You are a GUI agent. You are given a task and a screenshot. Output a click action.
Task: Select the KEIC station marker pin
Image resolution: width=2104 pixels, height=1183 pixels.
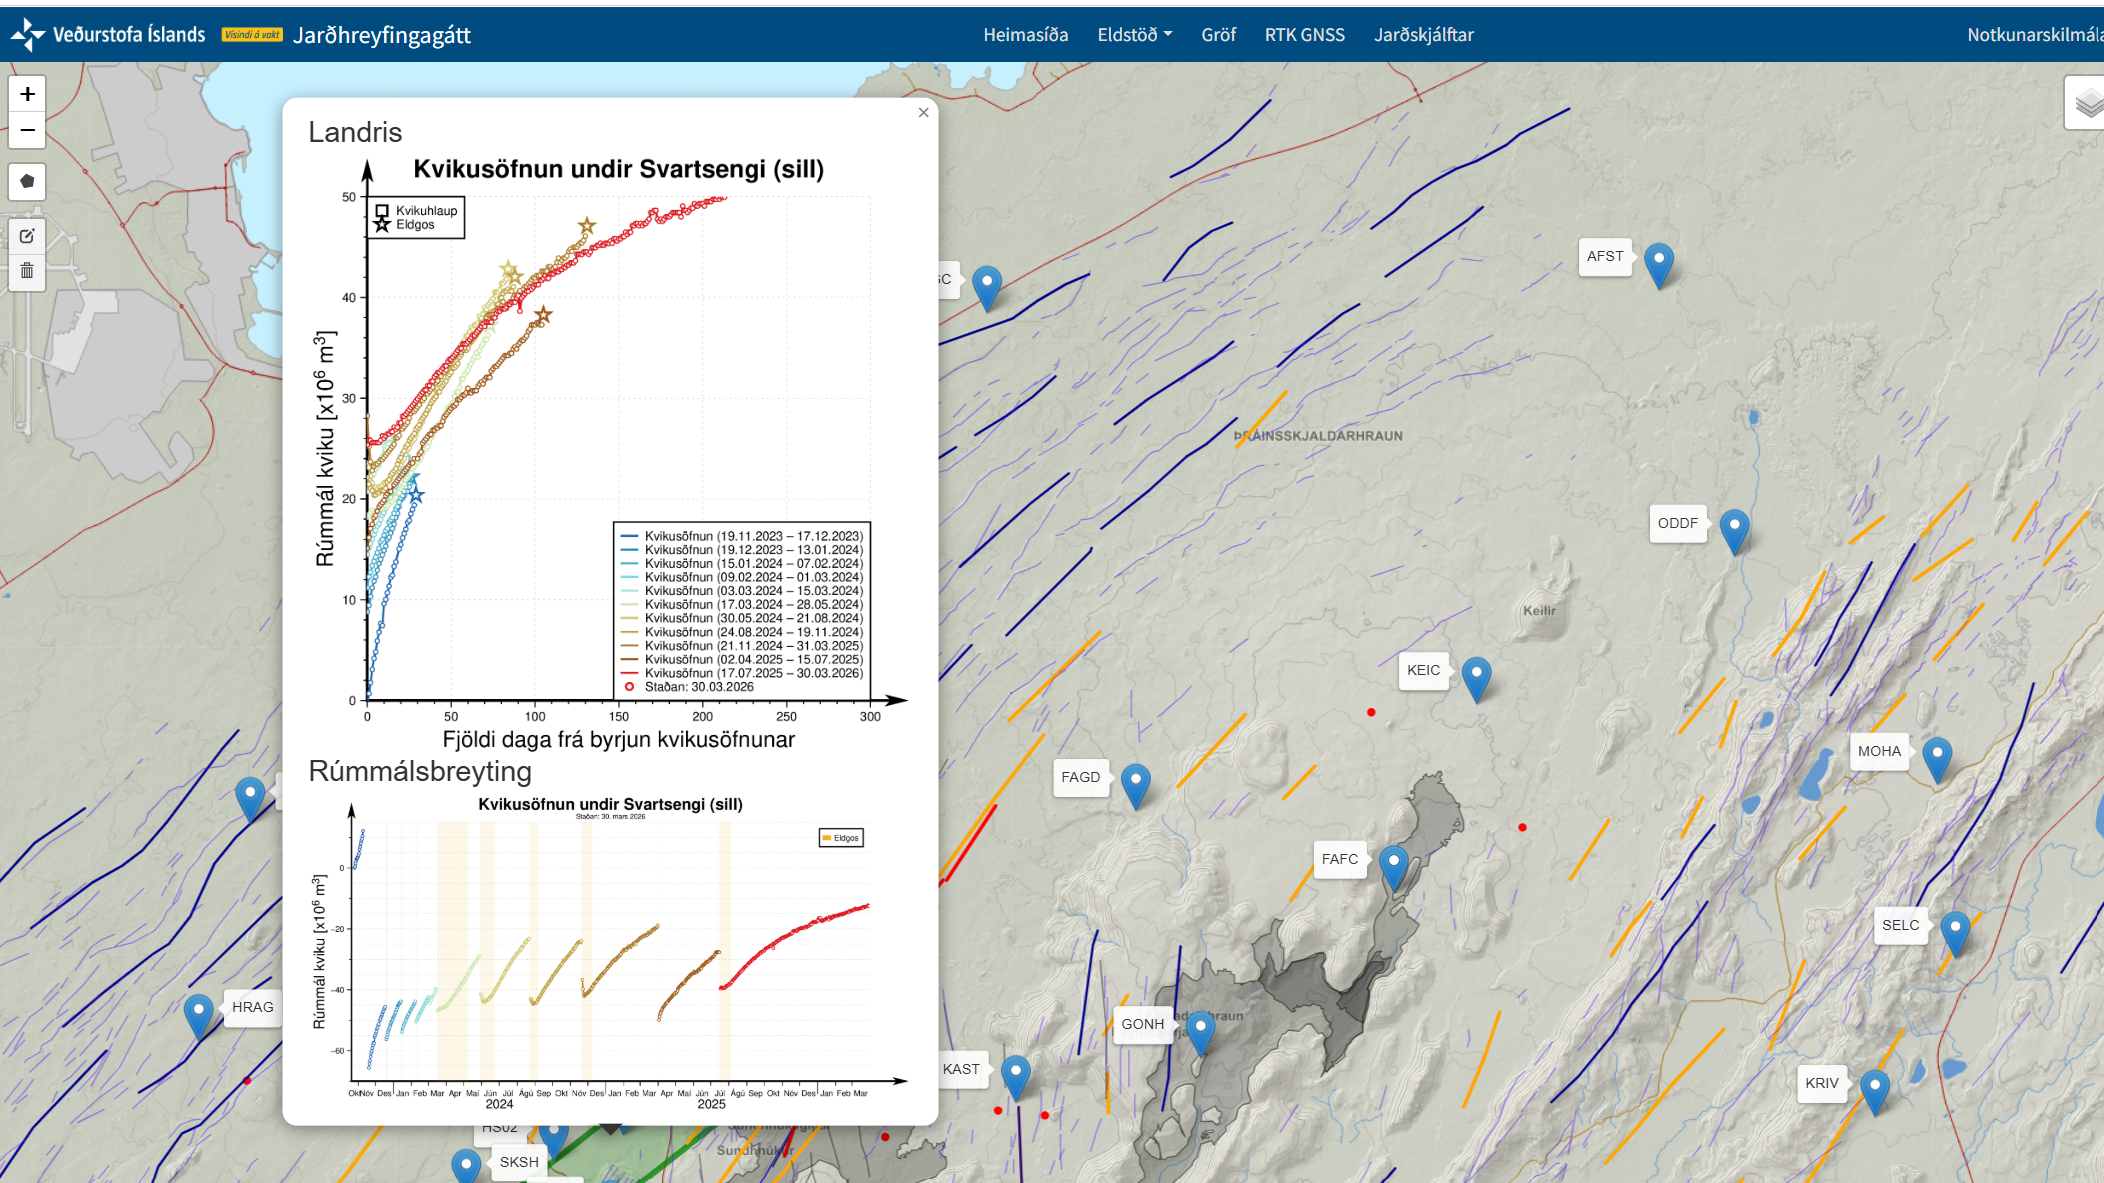tap(1476, 676)
